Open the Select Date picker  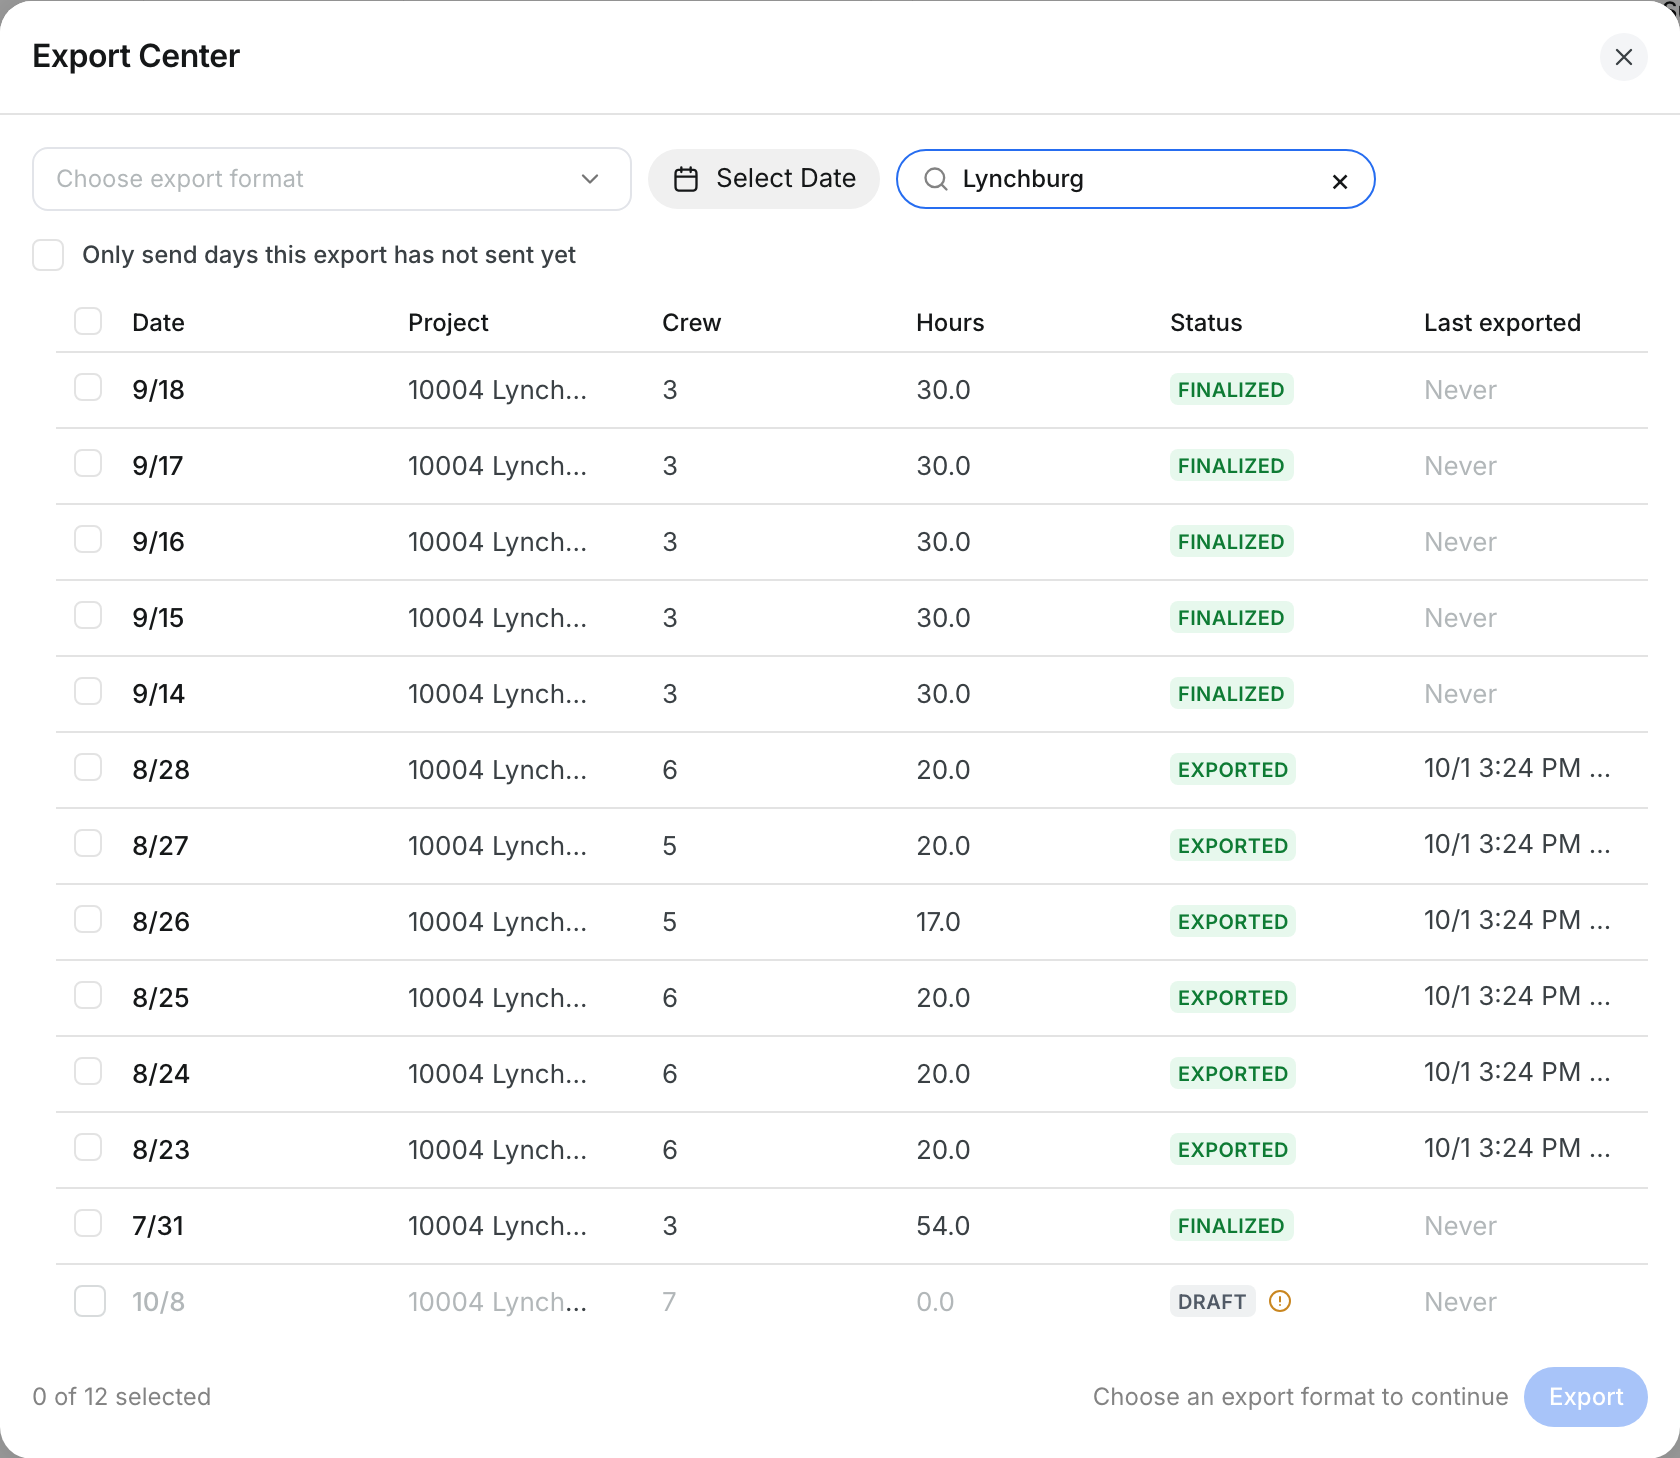764,179
